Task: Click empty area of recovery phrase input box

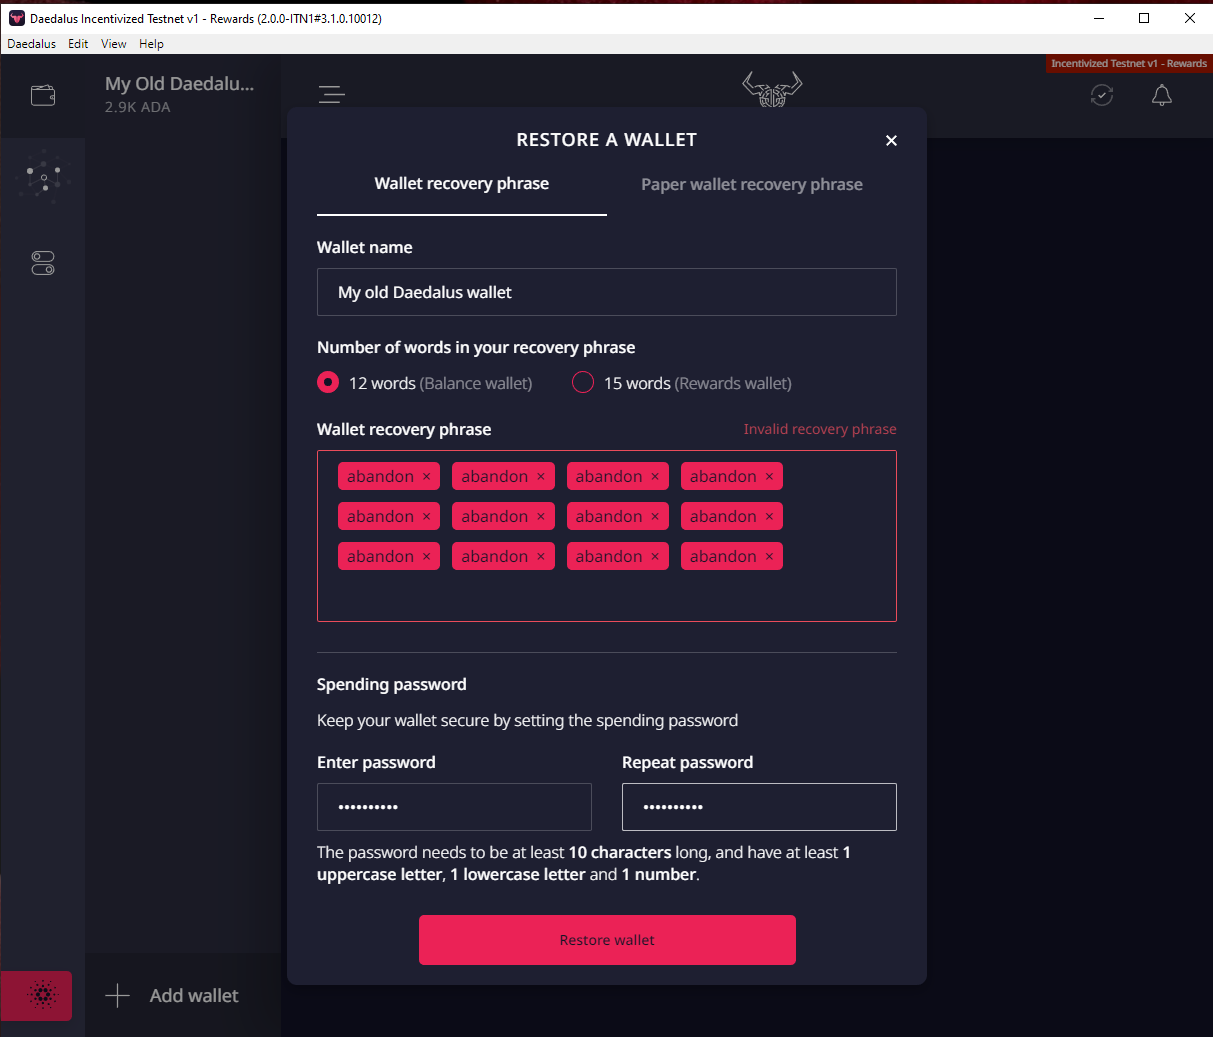Action: 607,597
